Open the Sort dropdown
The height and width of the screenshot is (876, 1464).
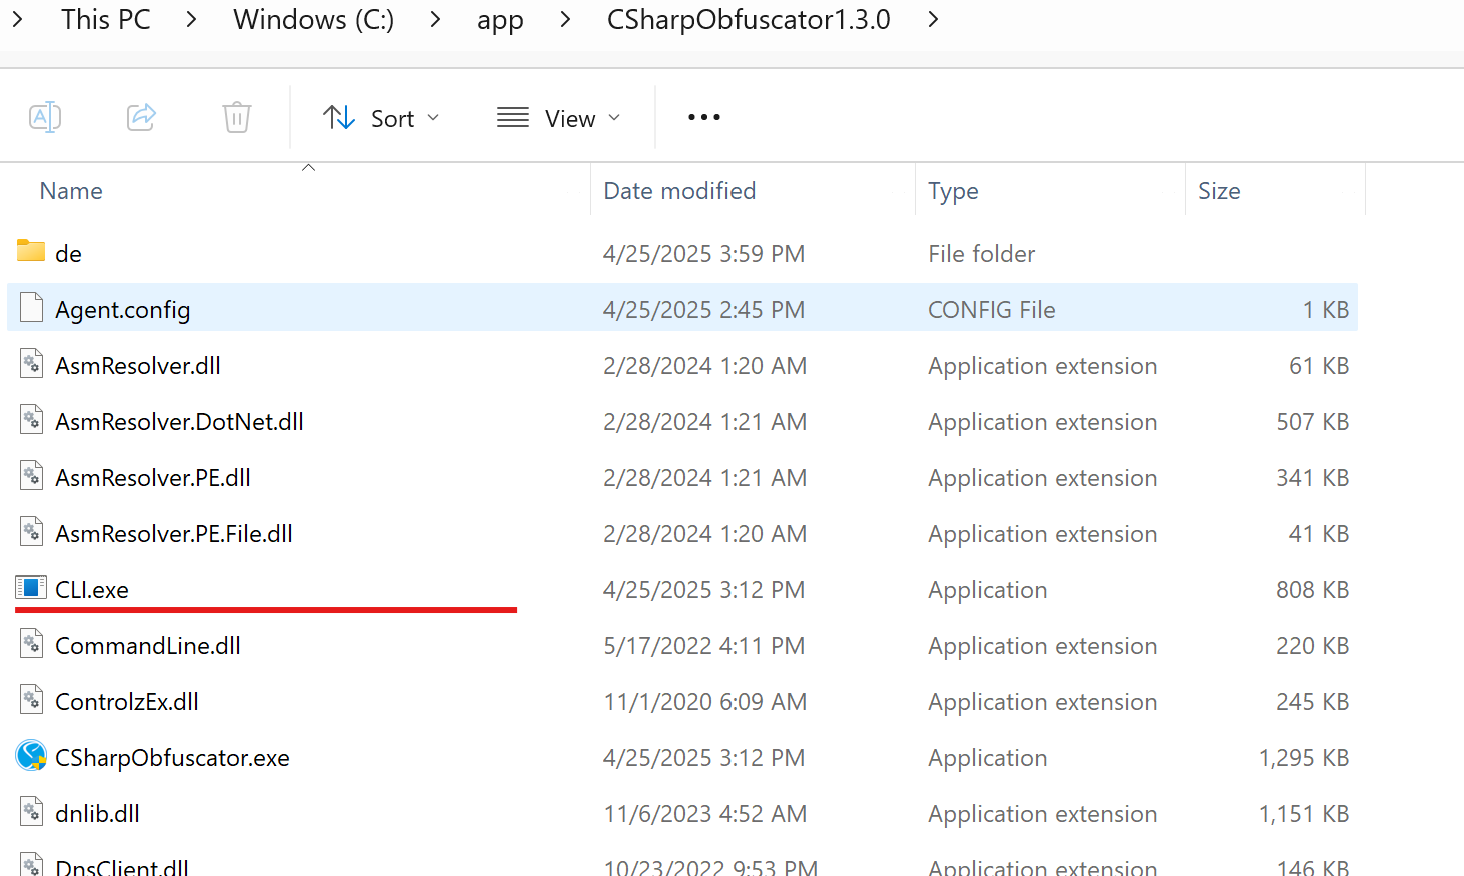pyautogui.click(x=381, y=118)
